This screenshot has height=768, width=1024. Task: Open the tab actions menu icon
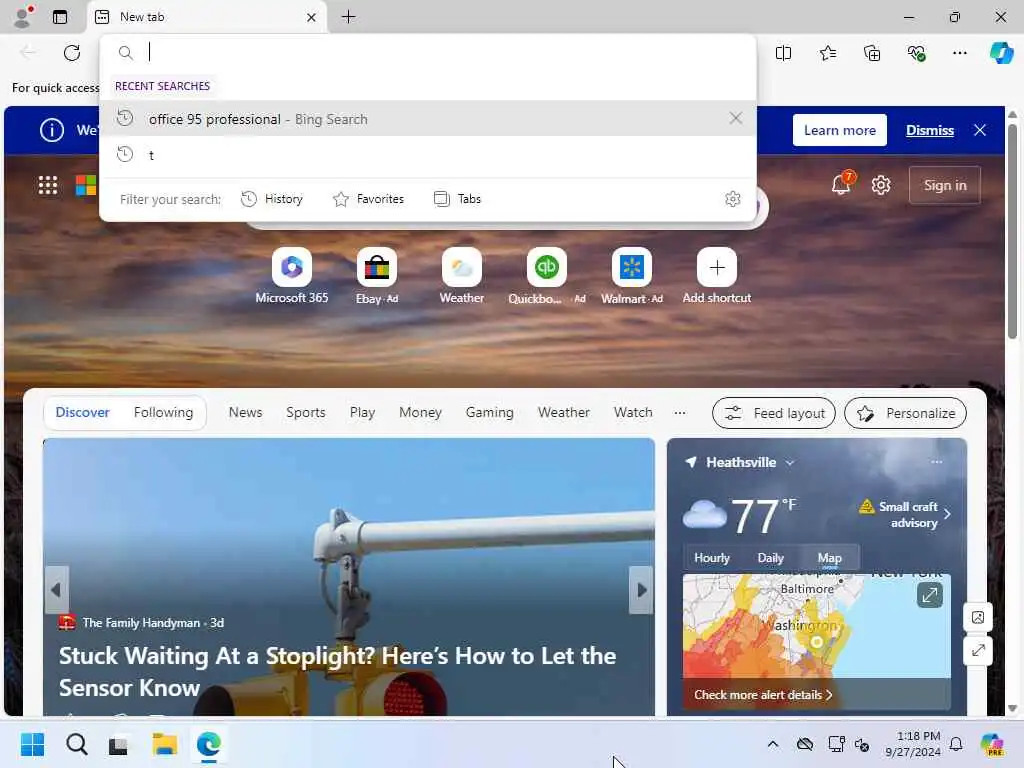(x=60, y=17)
